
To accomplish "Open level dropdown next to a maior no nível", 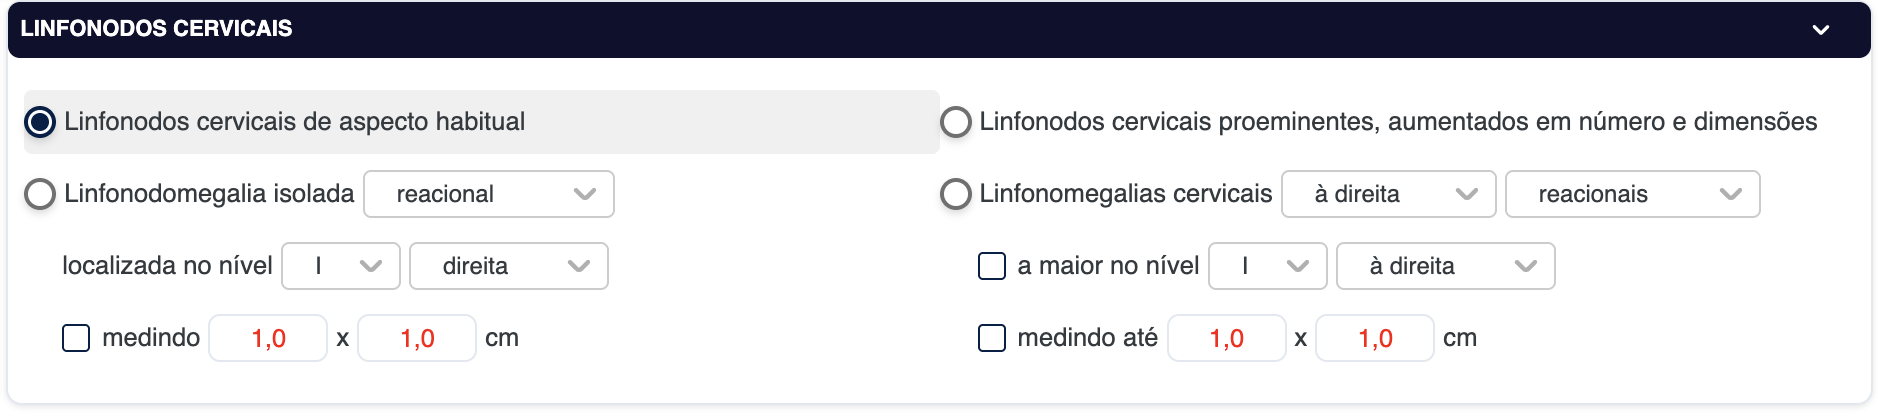I will click(x=1267, y=266).
